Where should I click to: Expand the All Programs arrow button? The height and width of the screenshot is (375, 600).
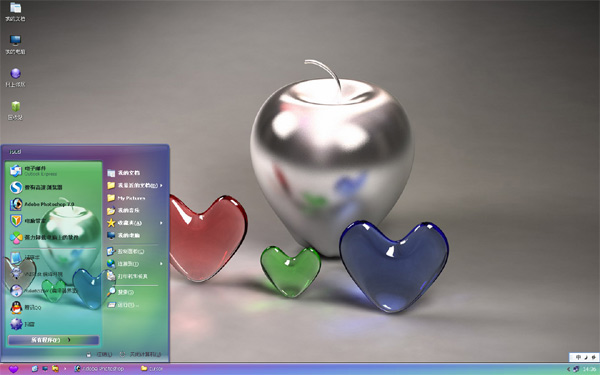point(54,340)
